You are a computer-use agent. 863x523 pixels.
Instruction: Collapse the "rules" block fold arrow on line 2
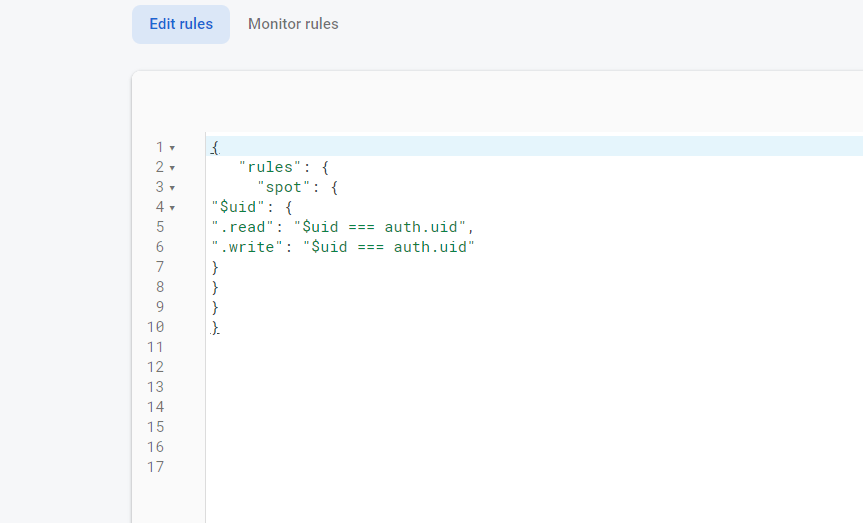pyautogui.click(x=172, y=168)
